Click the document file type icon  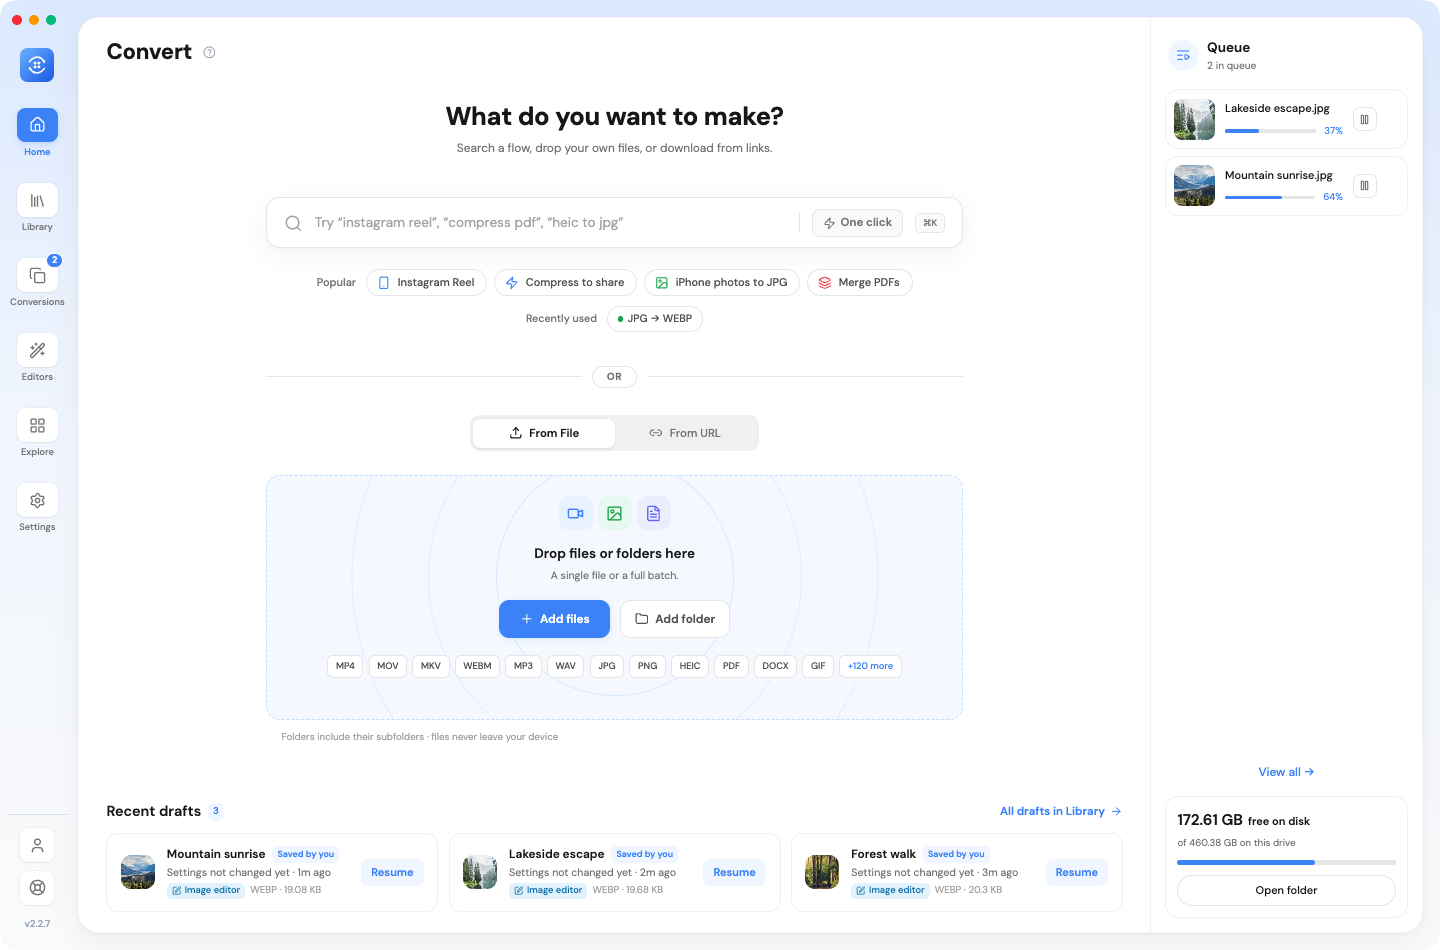[x=653, y=514]
